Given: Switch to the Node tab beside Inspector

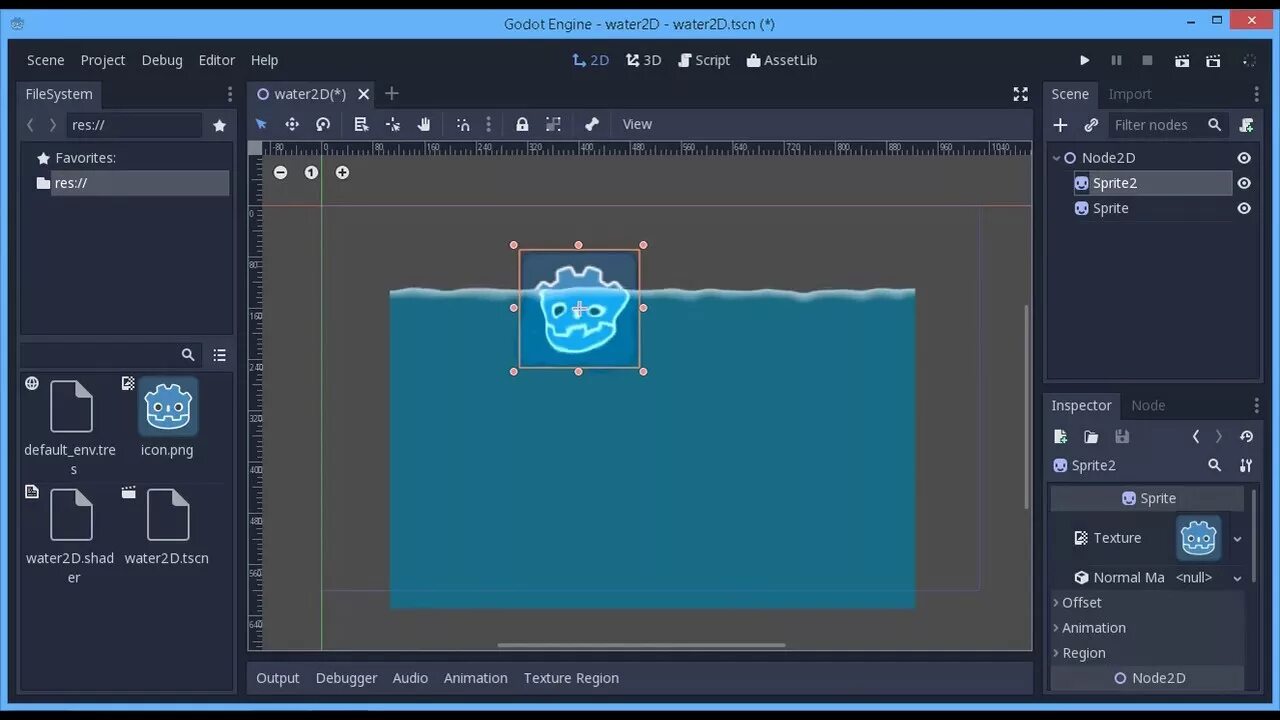Looking at the screenshot, I should coord(1148,405).
